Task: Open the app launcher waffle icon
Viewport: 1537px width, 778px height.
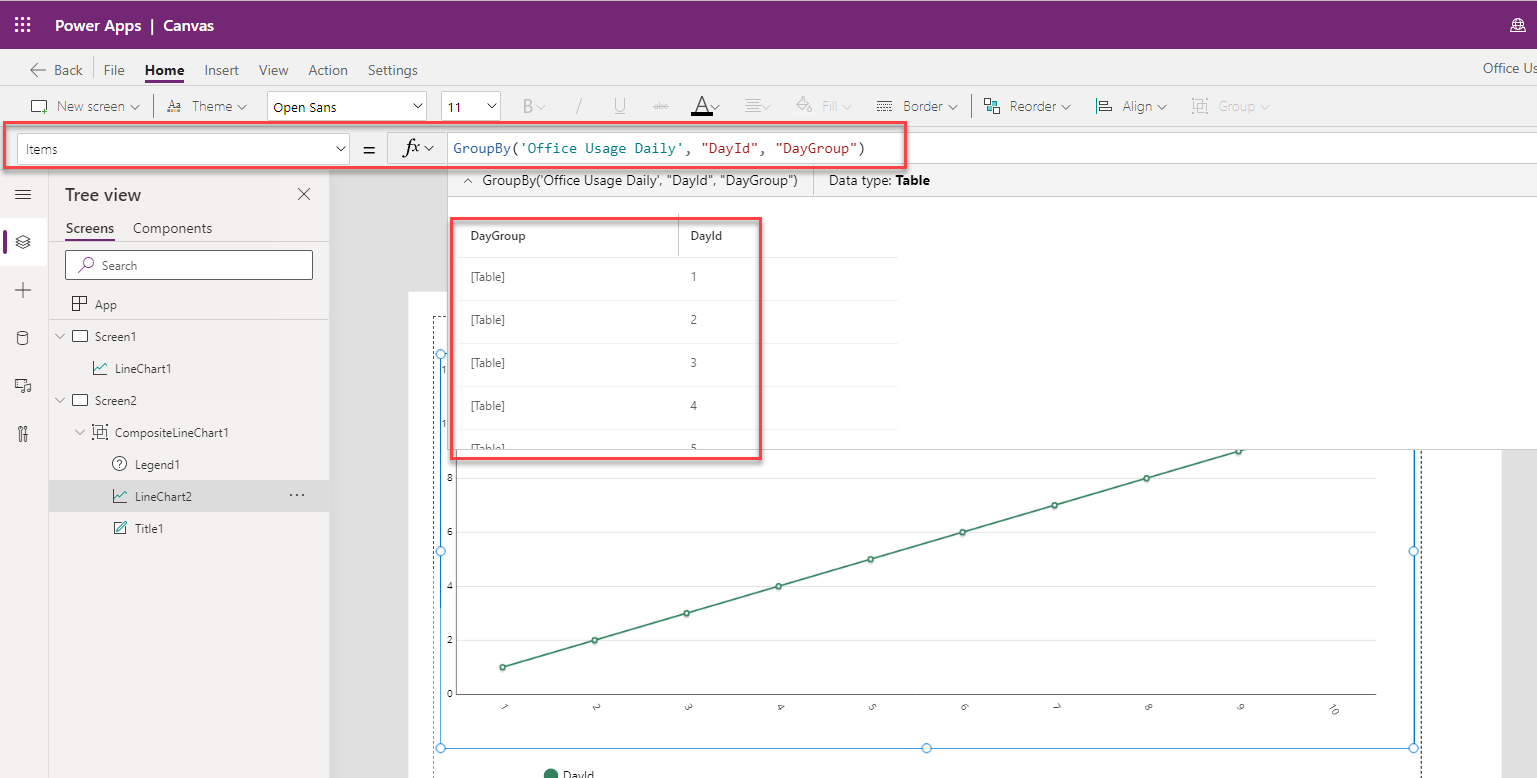Action: click(x=22, y=25)
